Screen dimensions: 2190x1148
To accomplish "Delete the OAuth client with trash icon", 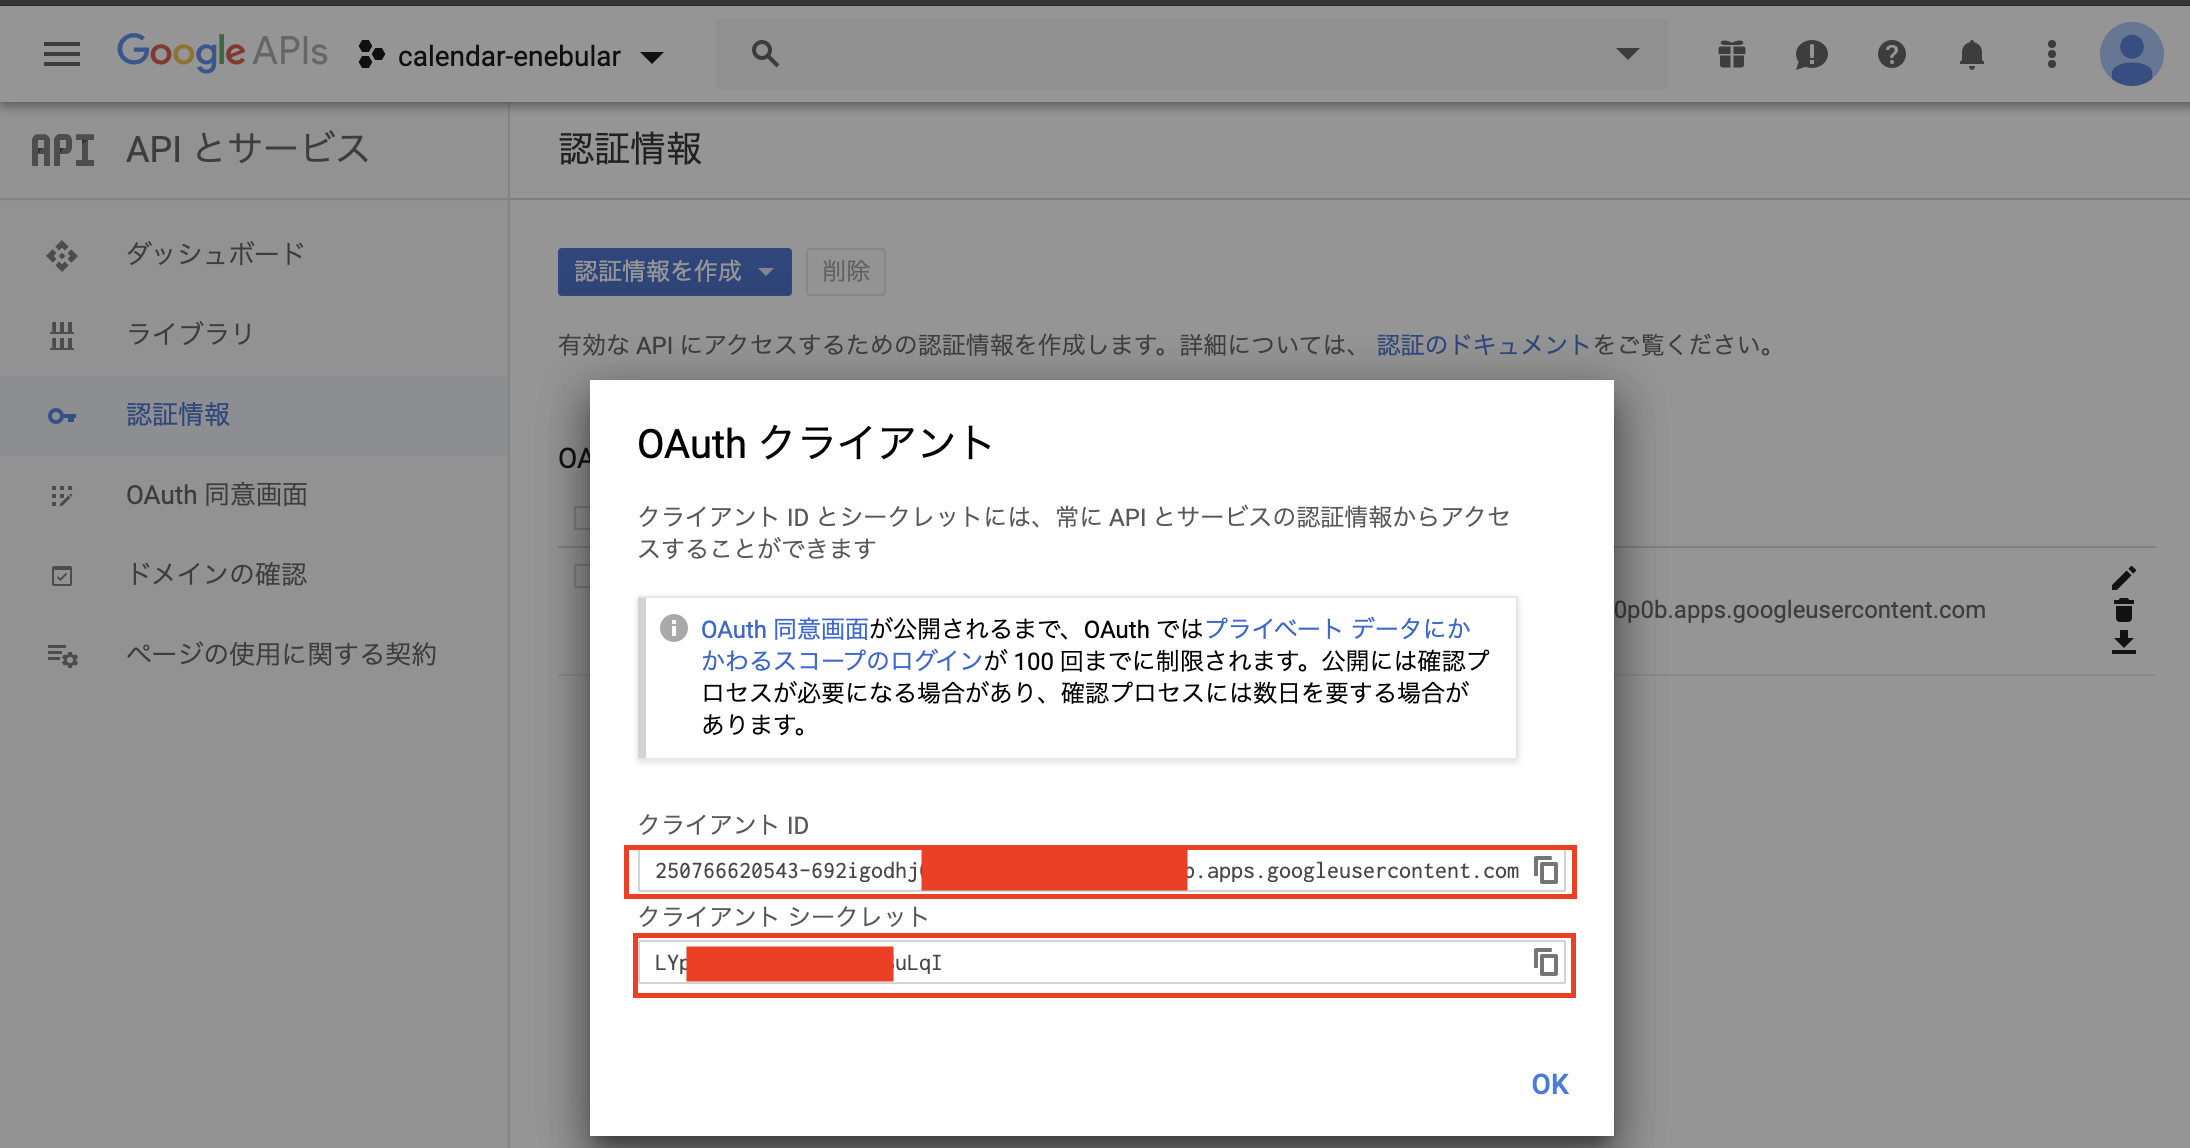I will coord(2124,610).
